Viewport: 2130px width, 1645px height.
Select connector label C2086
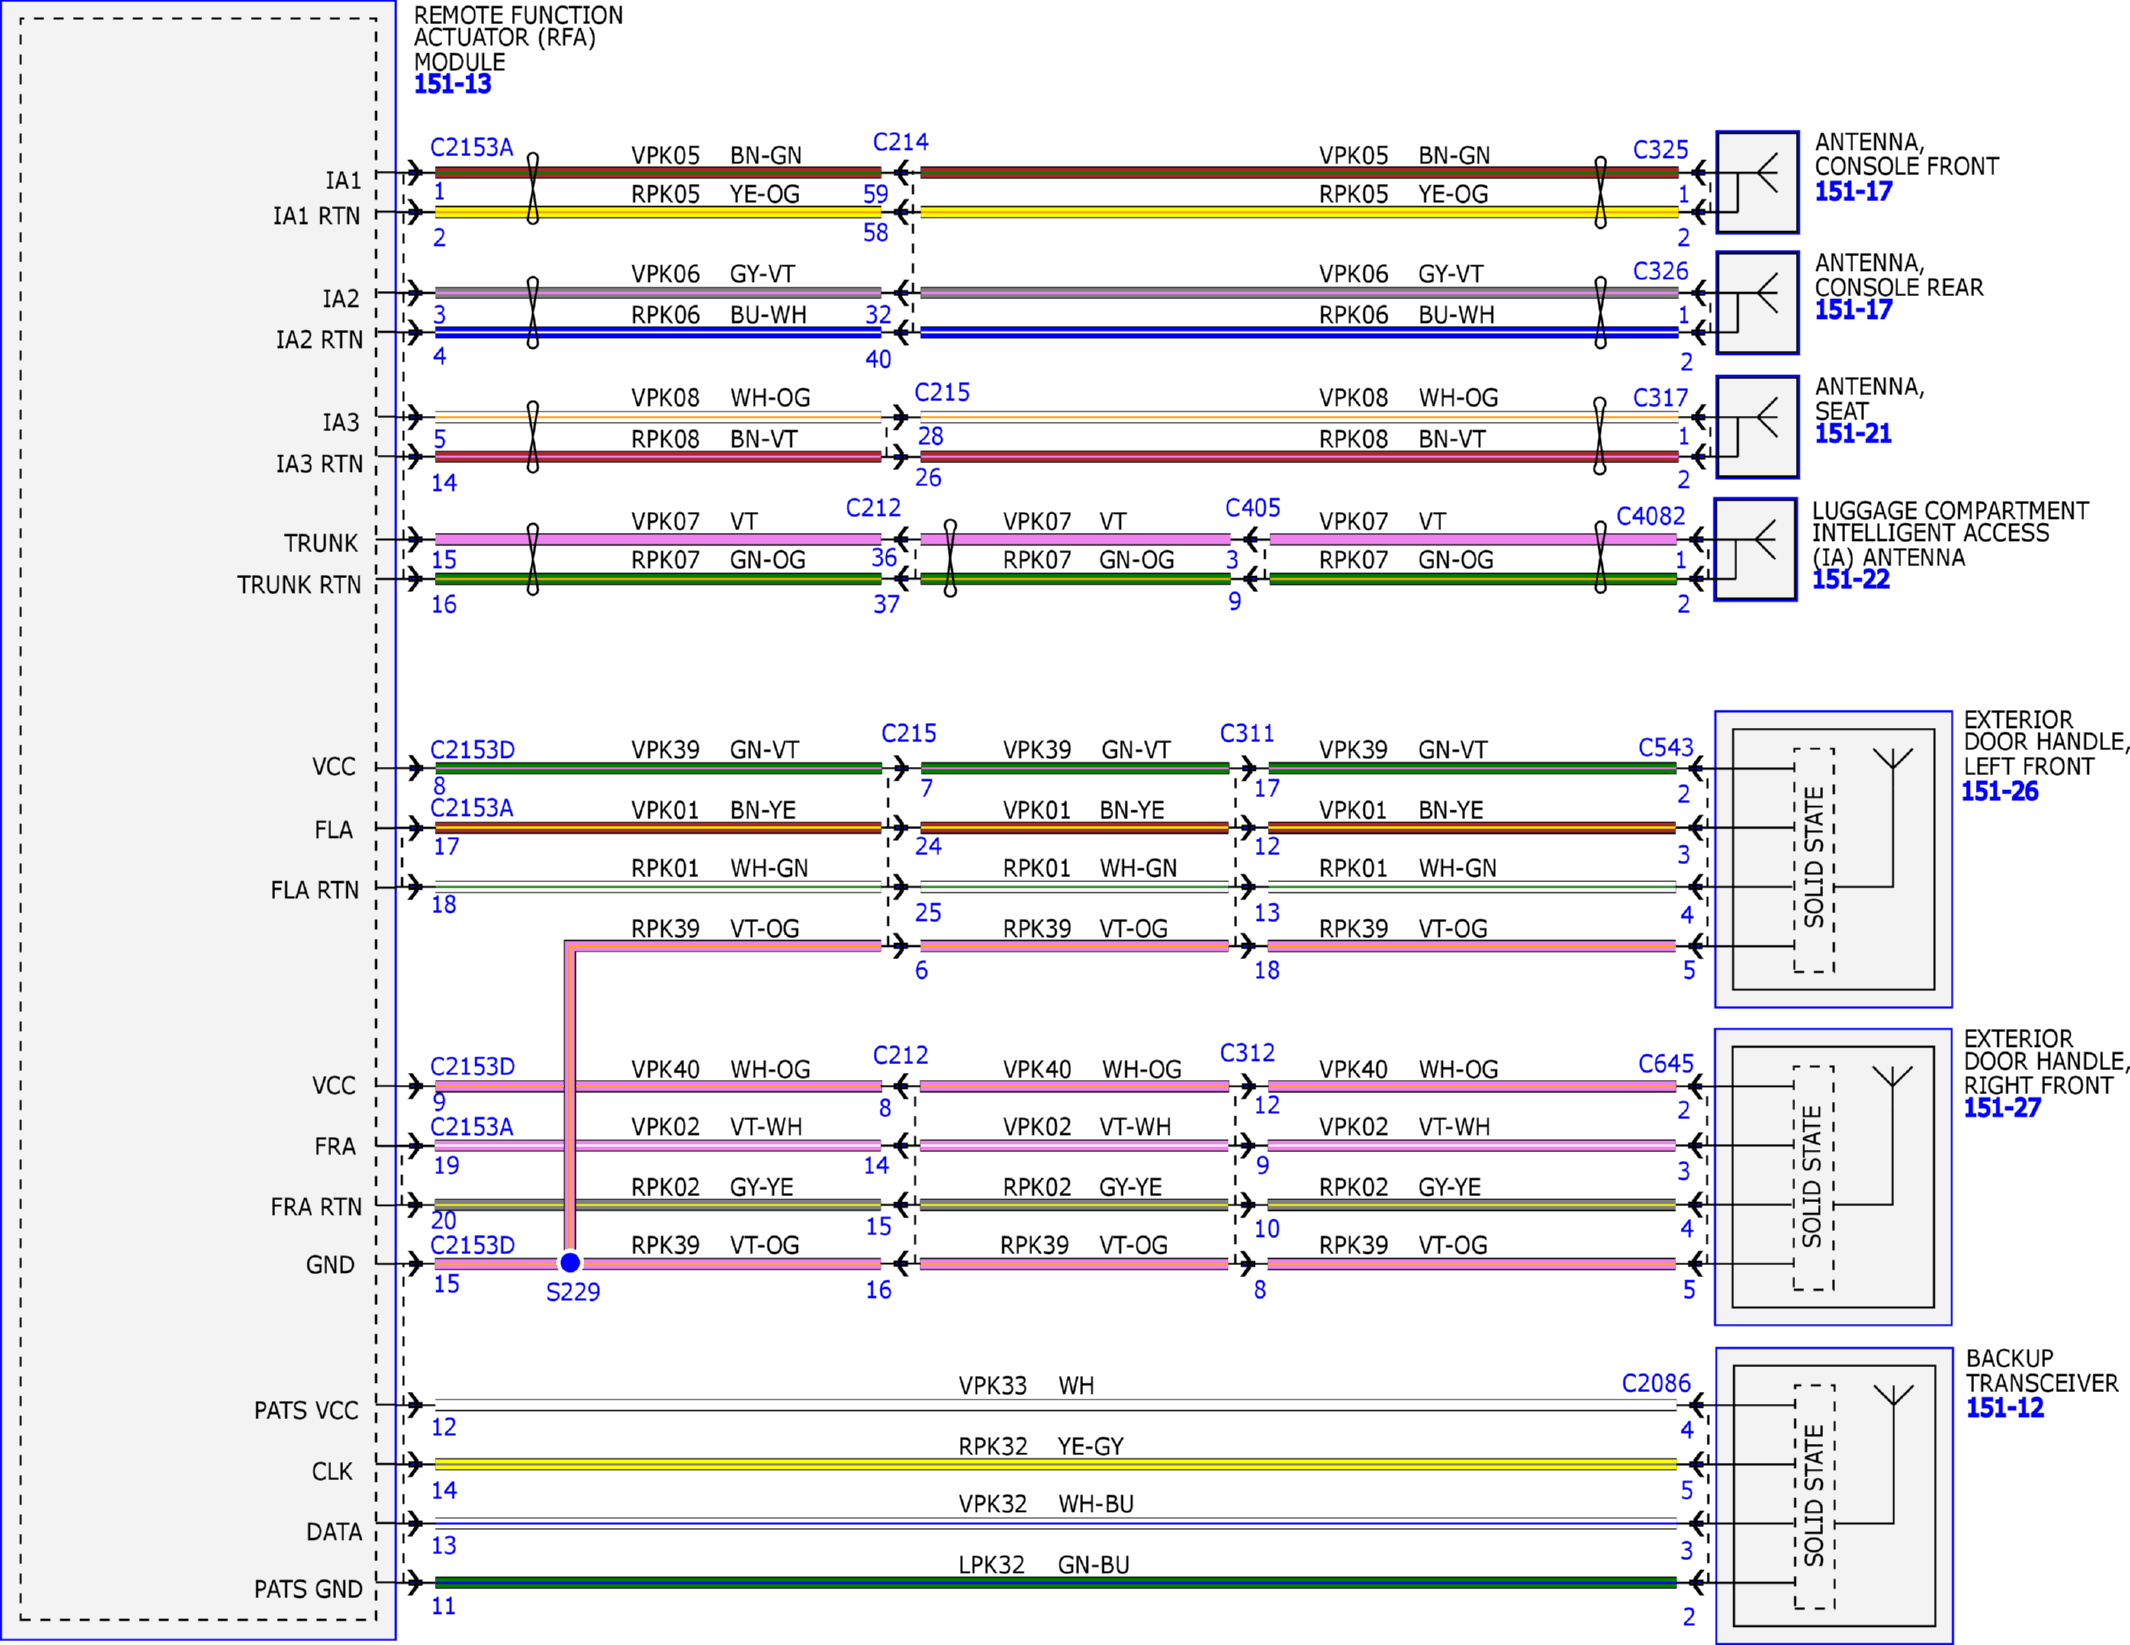point(1656,1383)
